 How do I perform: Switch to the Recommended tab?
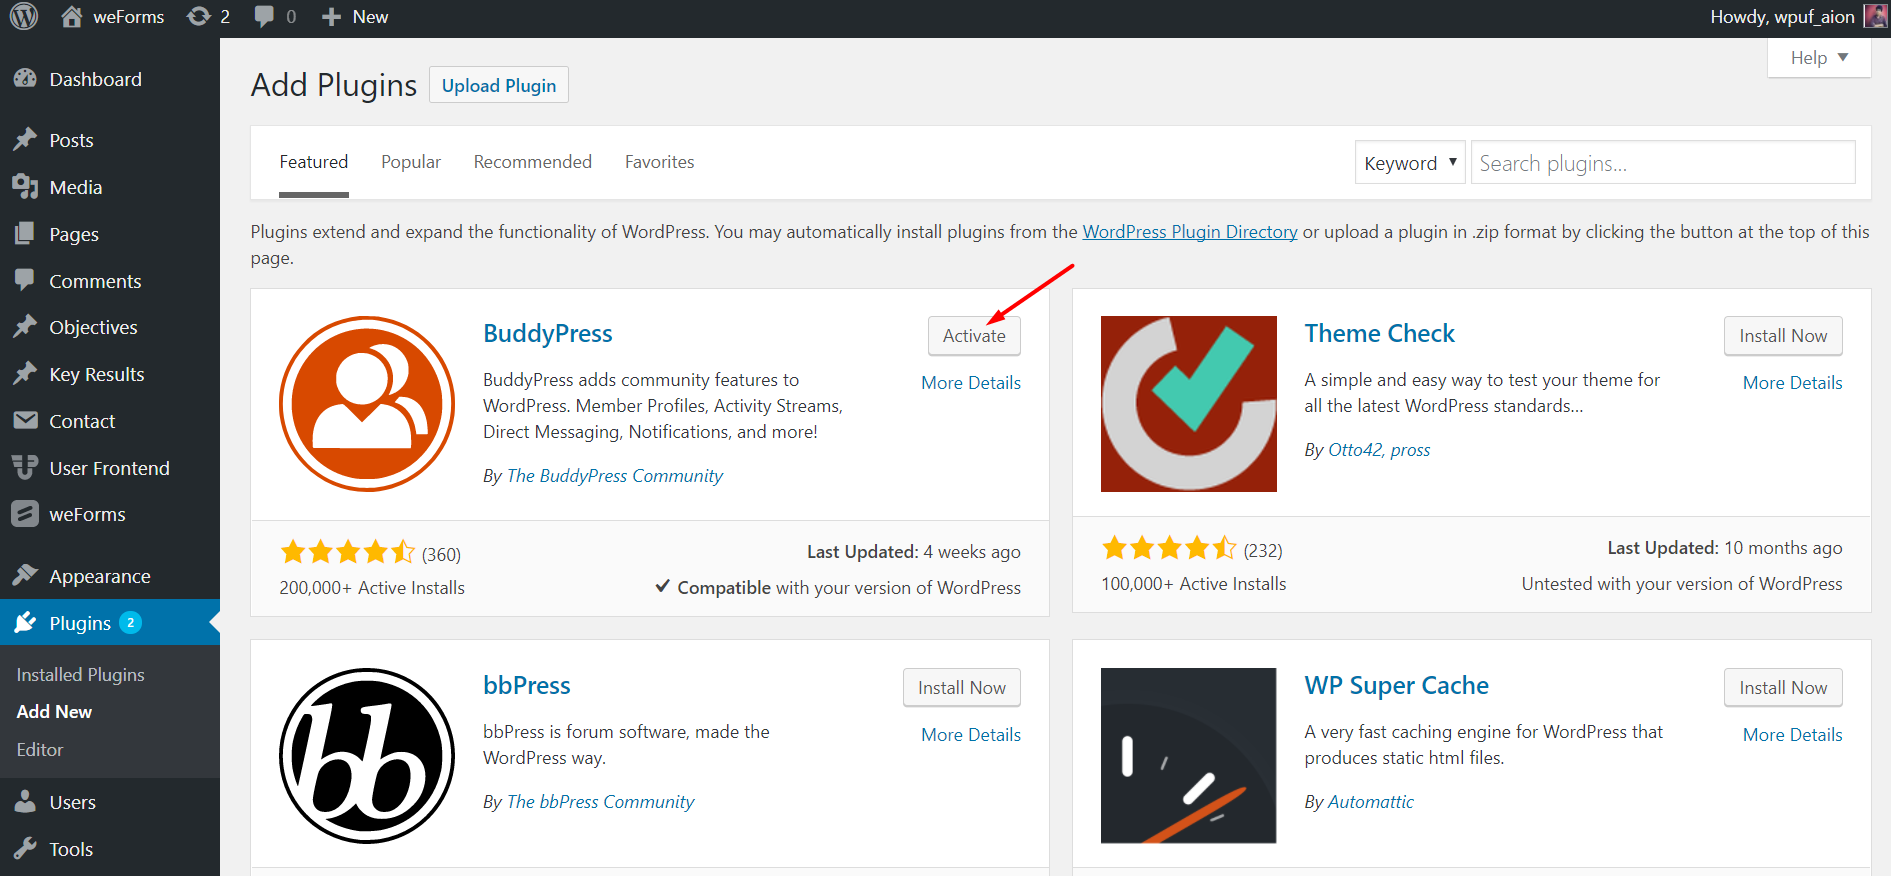532,162
